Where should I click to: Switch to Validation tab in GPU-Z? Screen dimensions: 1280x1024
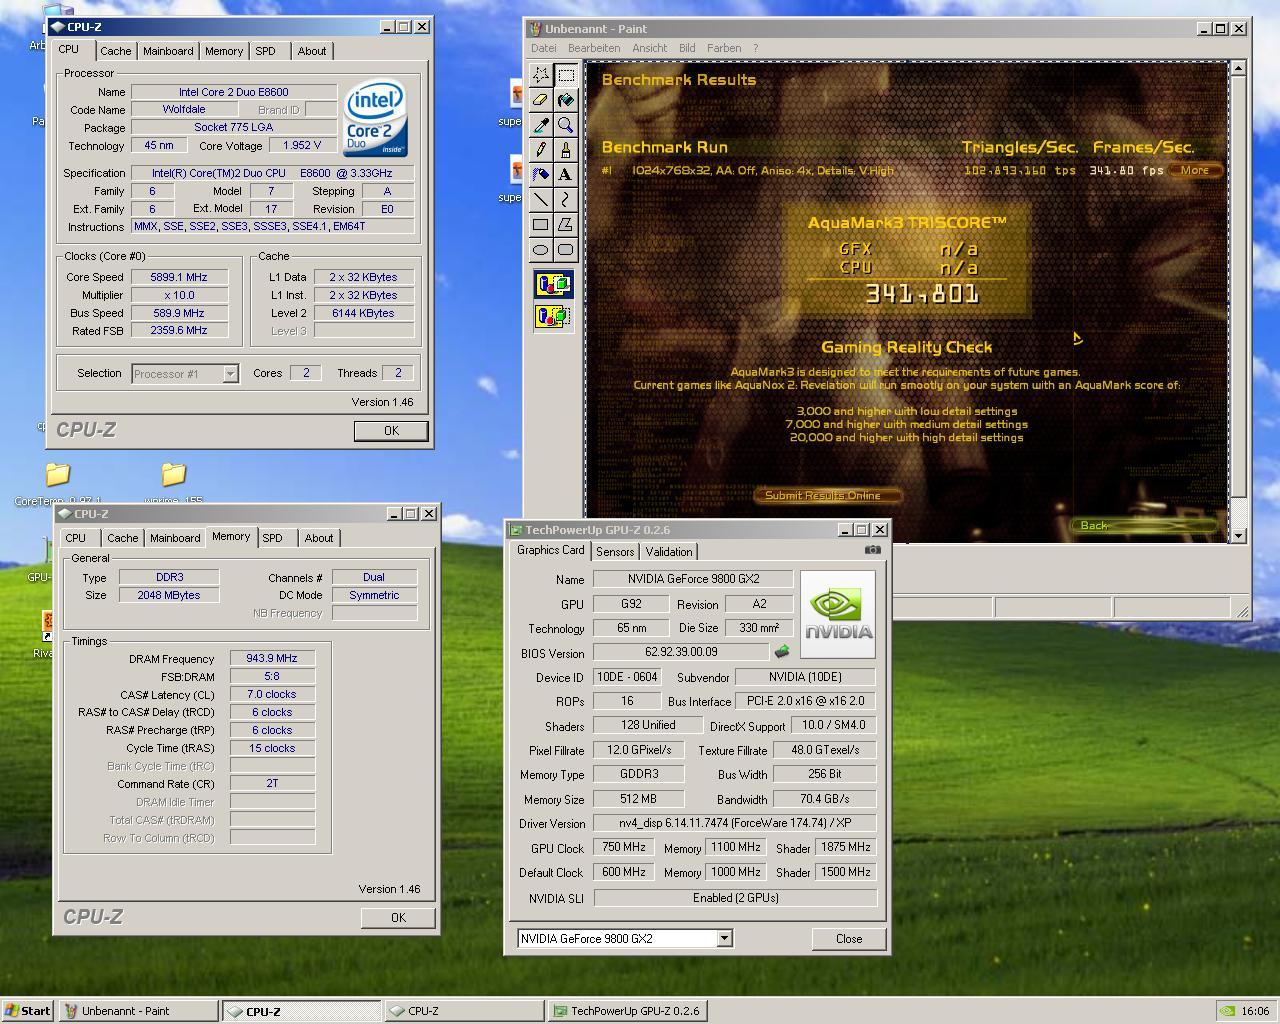[669, 552]
